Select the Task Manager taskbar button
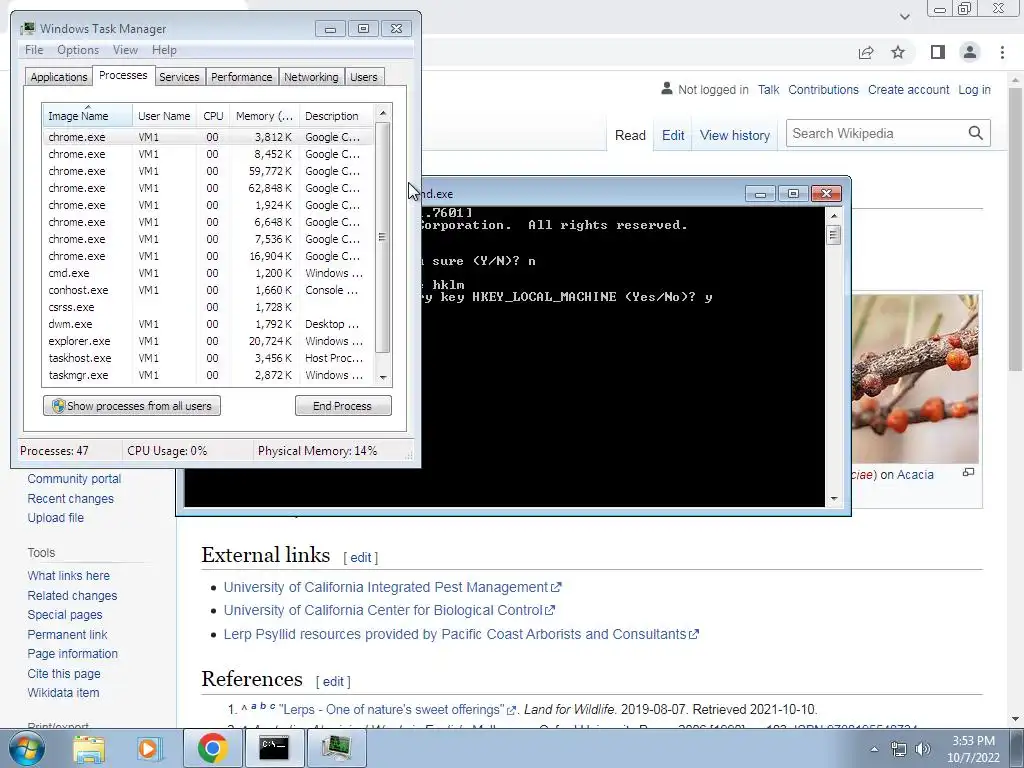The height and width of the screenshot is (768, 1024). pos(336,748)
